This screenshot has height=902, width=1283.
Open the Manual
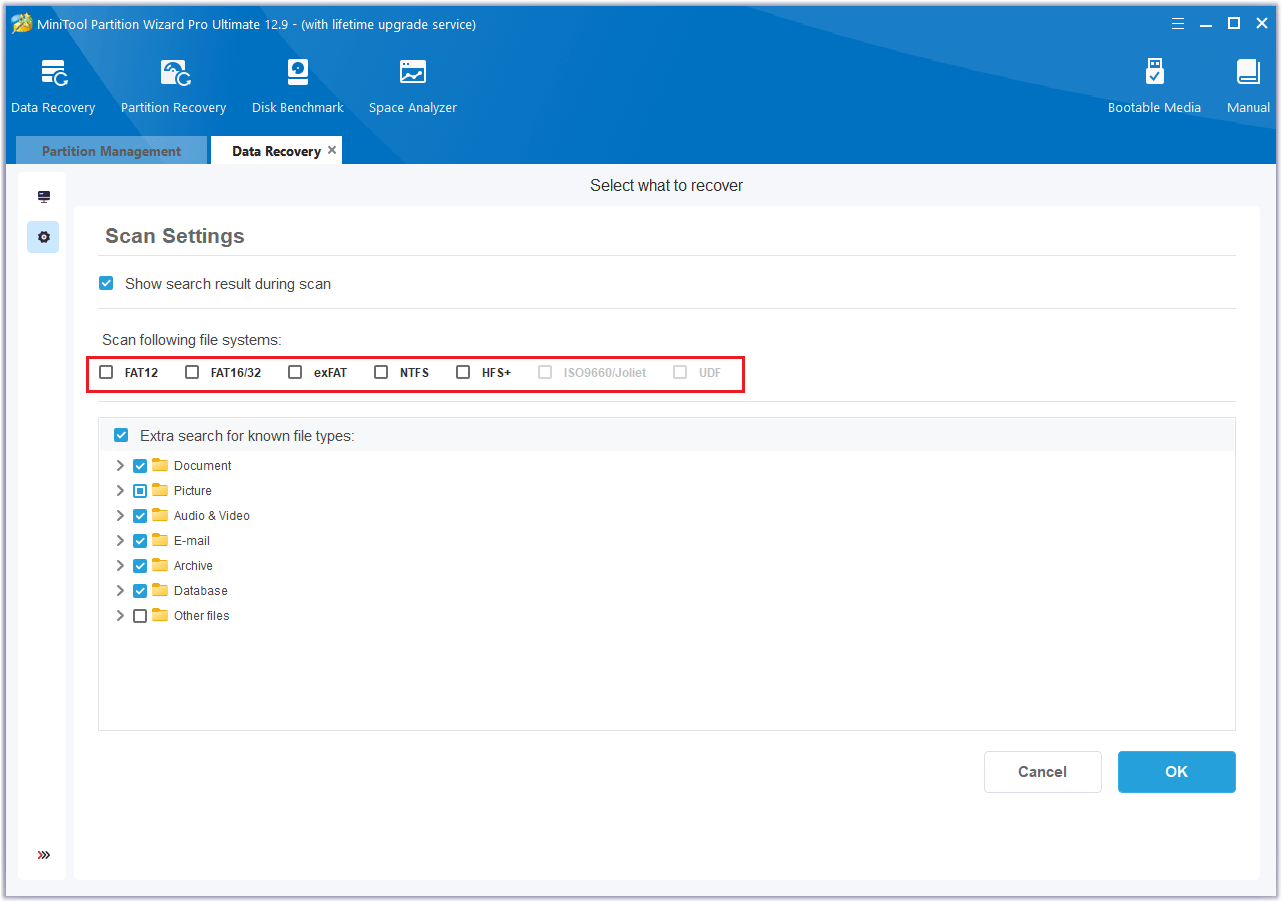[1248, 86]
